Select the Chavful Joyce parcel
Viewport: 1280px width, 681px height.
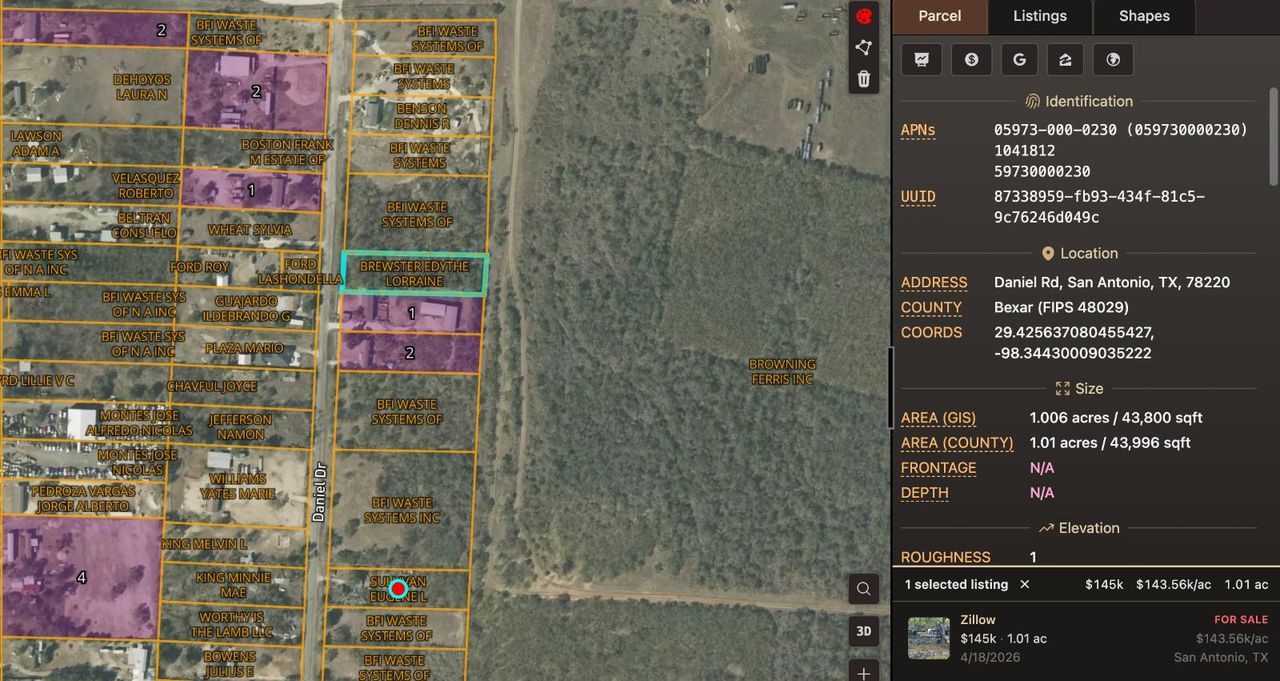pos(212,386)
